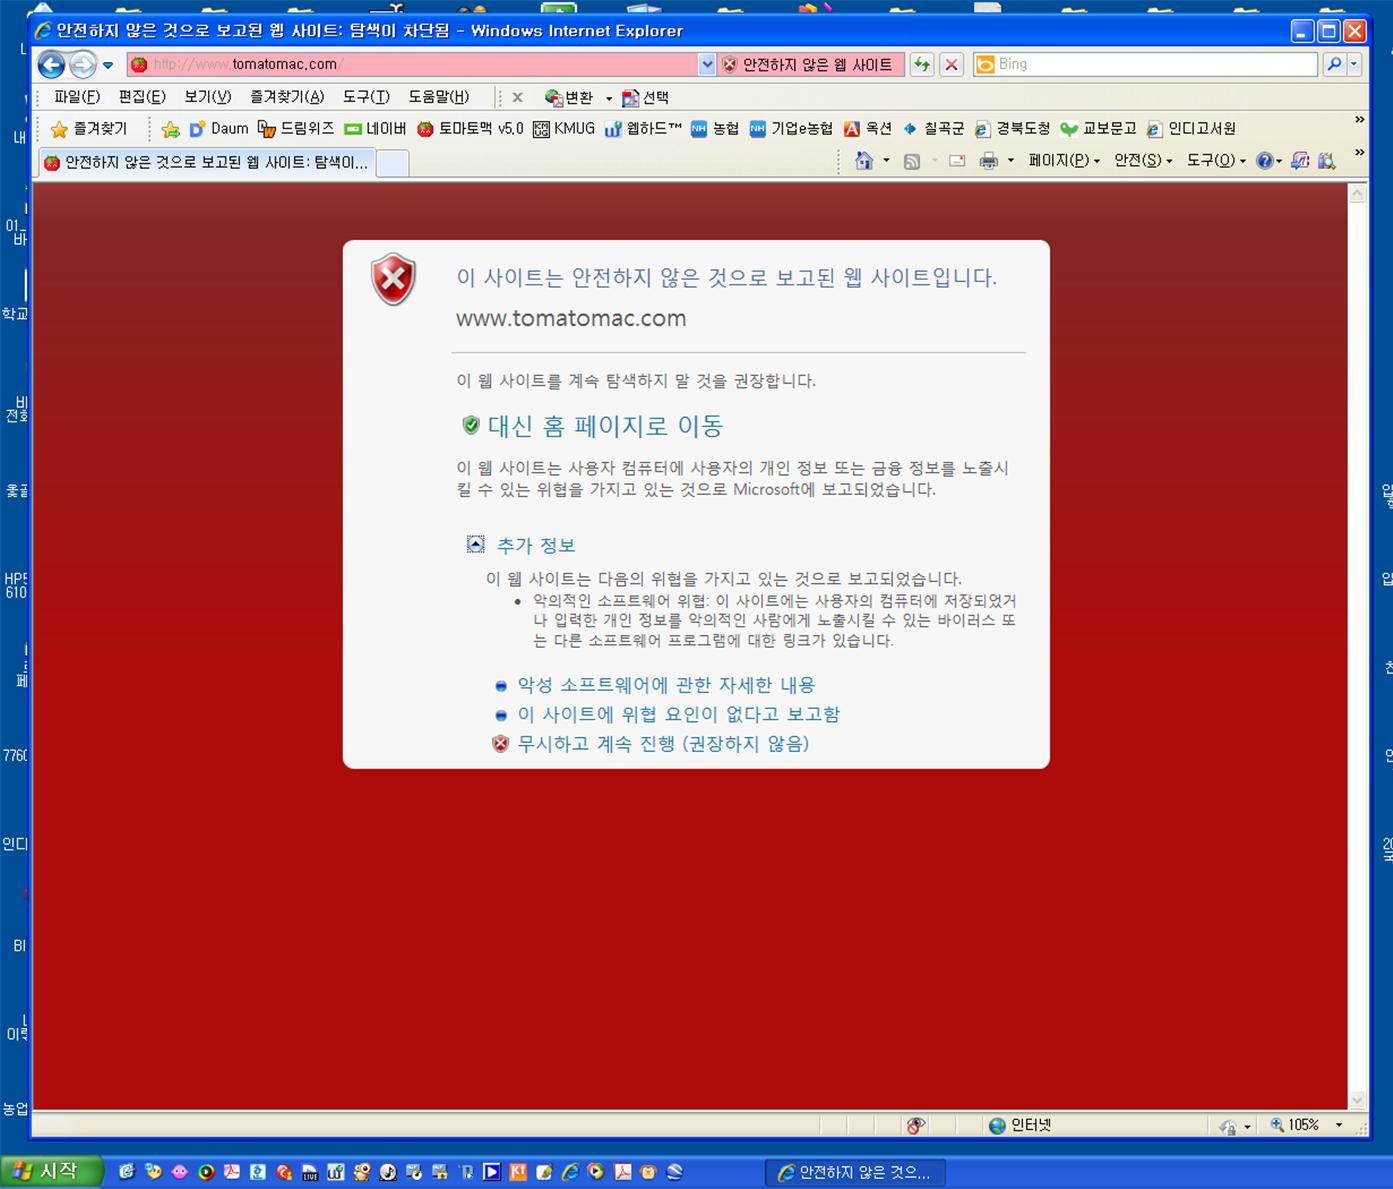Open the 즐겨찾기(A) menu
The width and height of the screenshot is (1393, 1189).
(x=286, y=97)
